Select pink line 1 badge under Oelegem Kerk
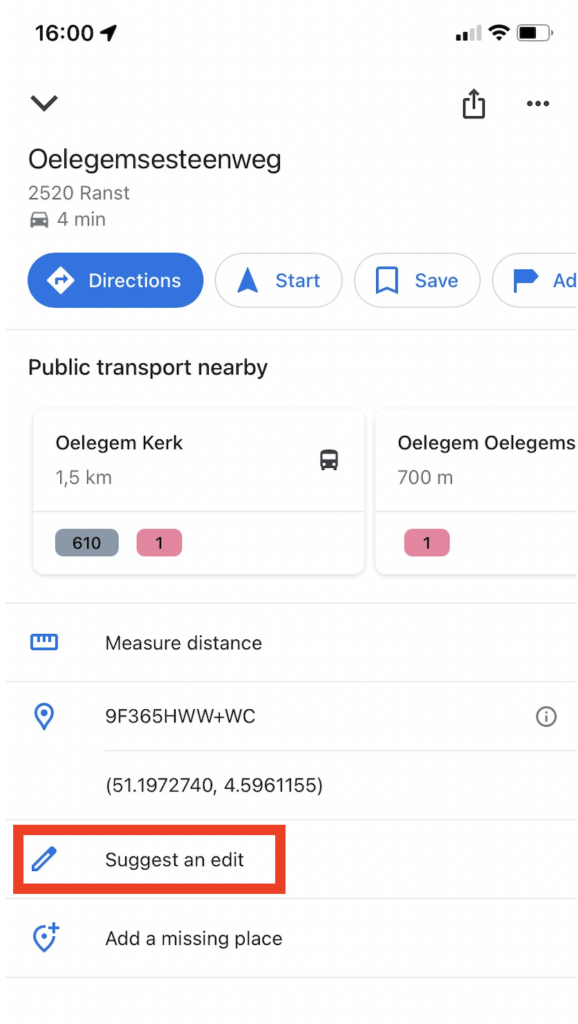The height and width of the screenshot is (1024, 578). pos(159,543)
